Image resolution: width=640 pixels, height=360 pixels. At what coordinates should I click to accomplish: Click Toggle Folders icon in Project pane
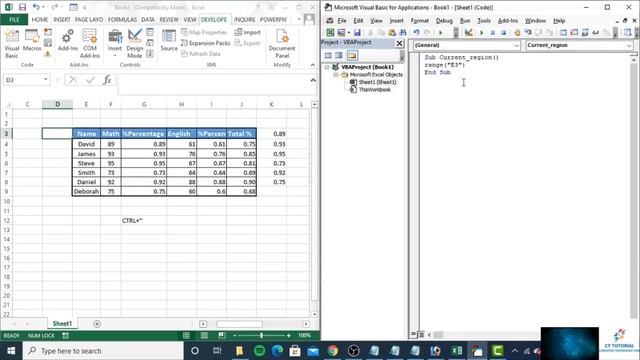pos(352,56)
